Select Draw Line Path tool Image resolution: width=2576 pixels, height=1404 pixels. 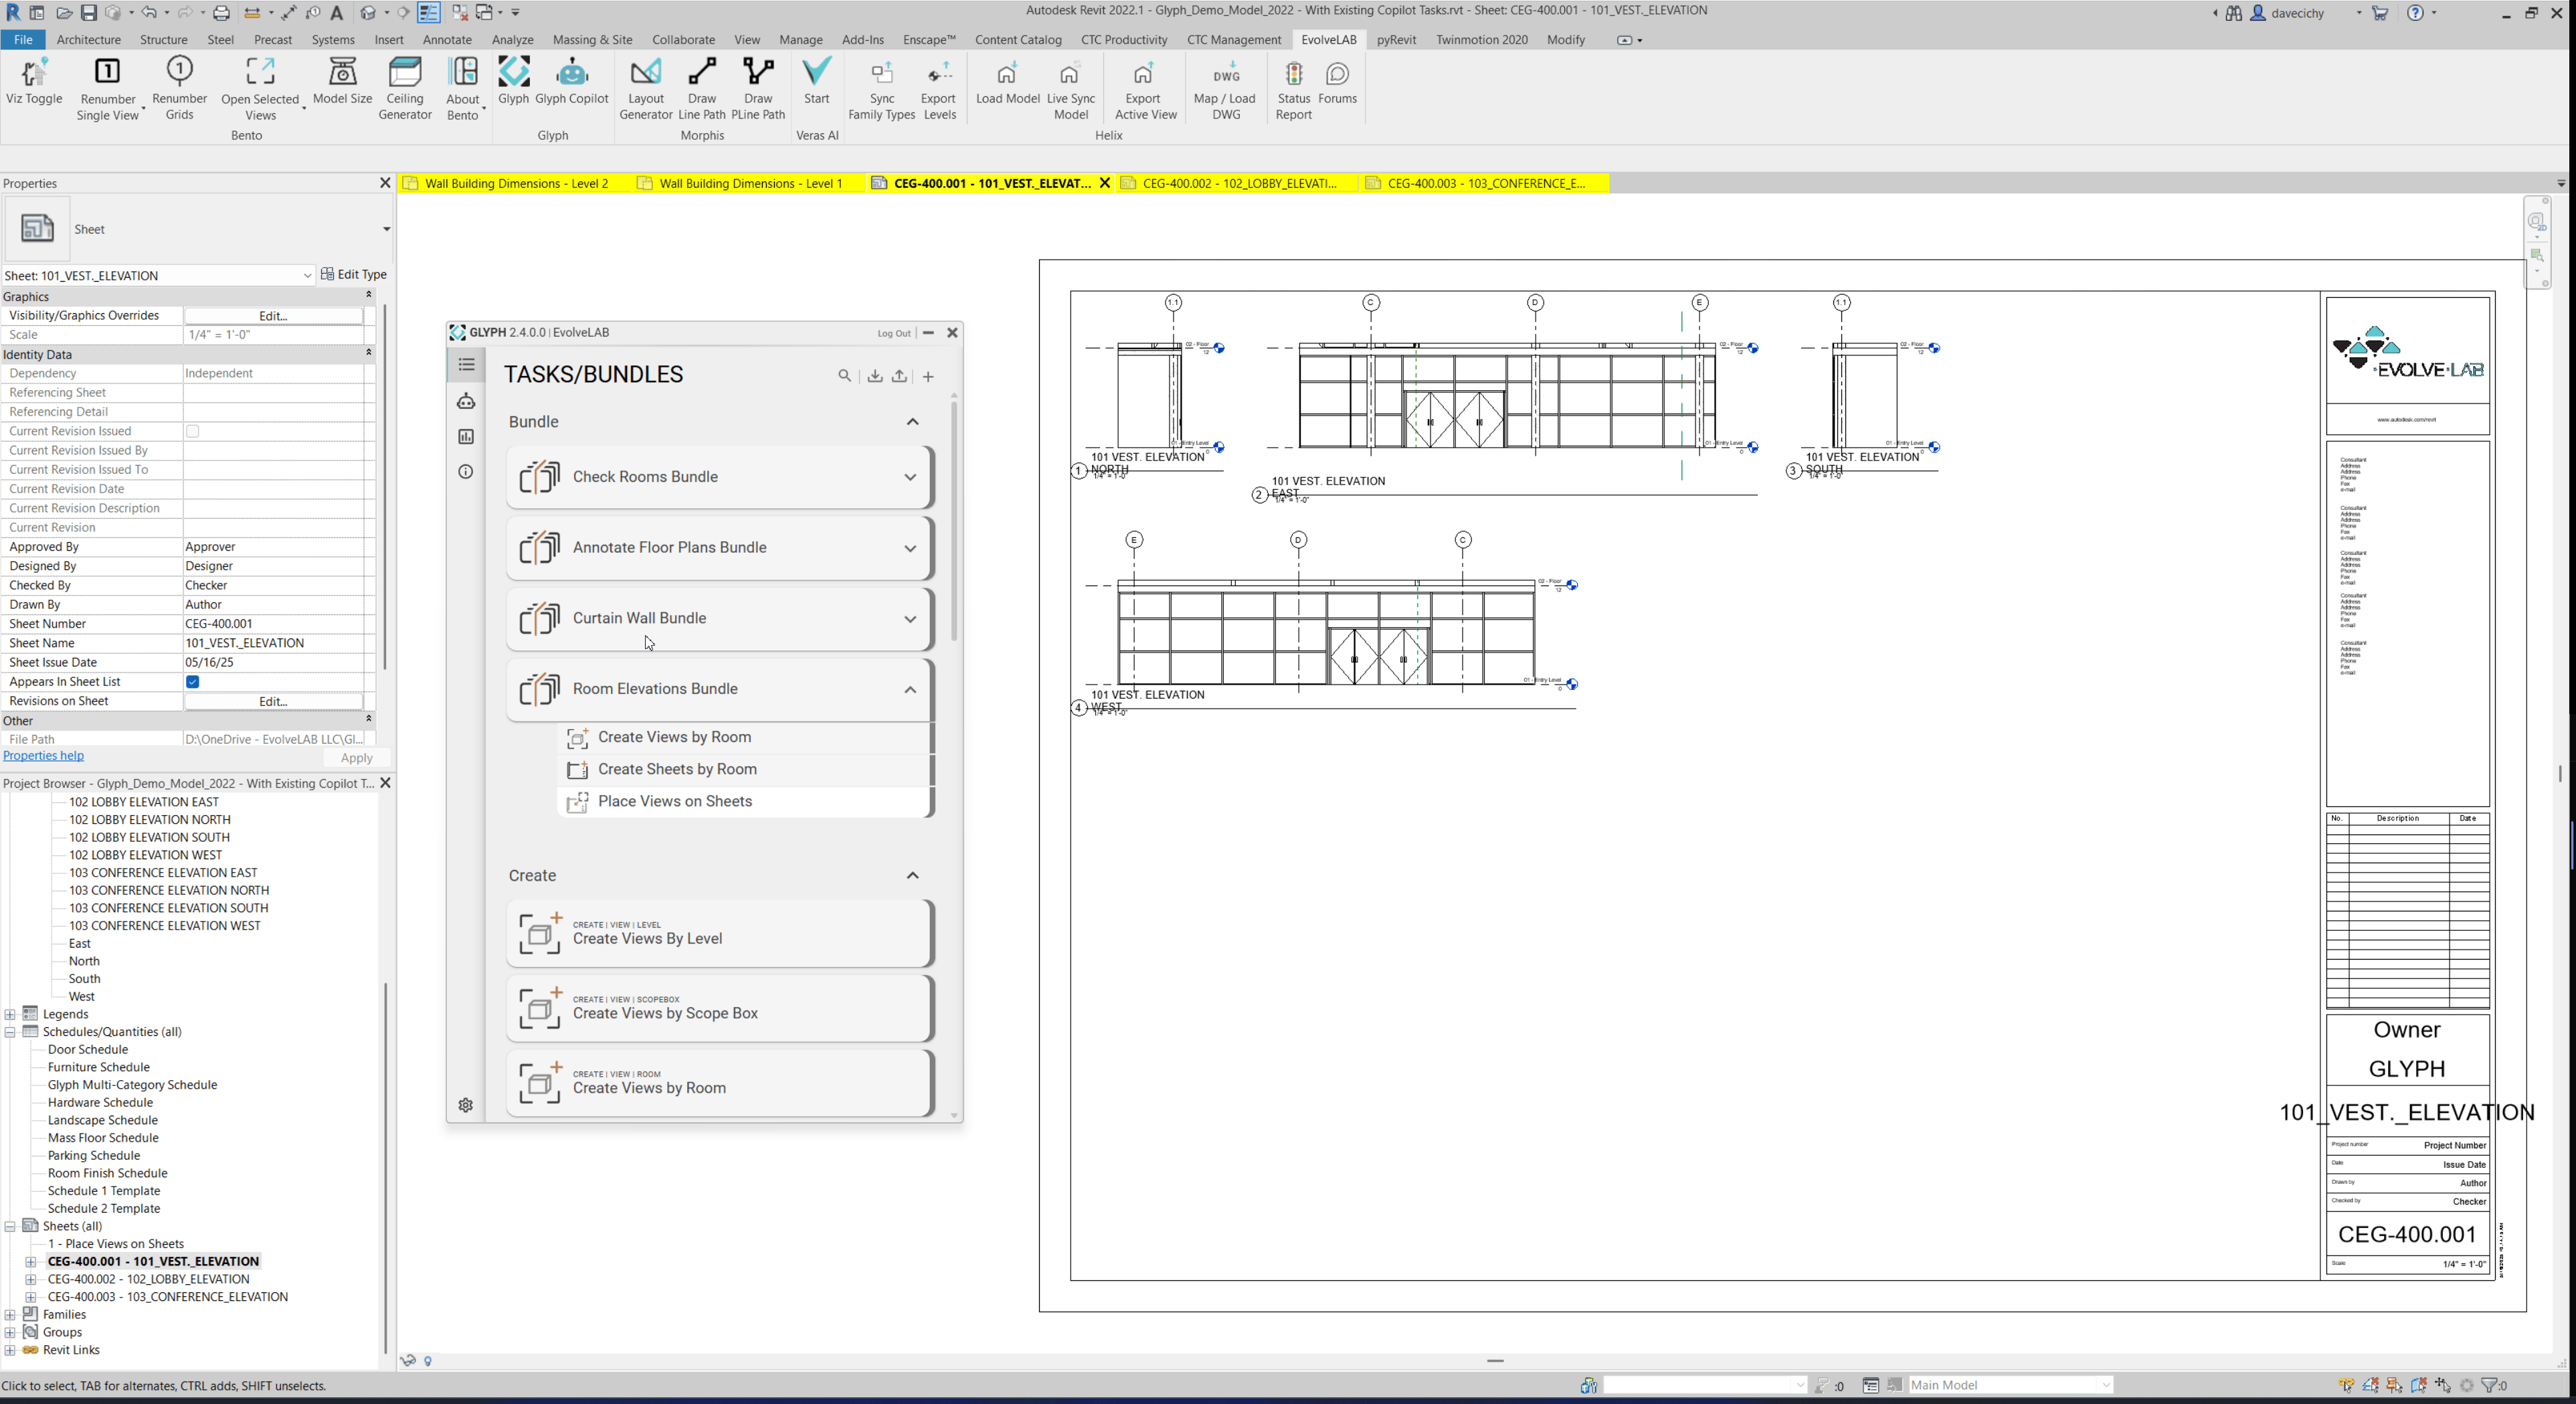pos(702,88)
